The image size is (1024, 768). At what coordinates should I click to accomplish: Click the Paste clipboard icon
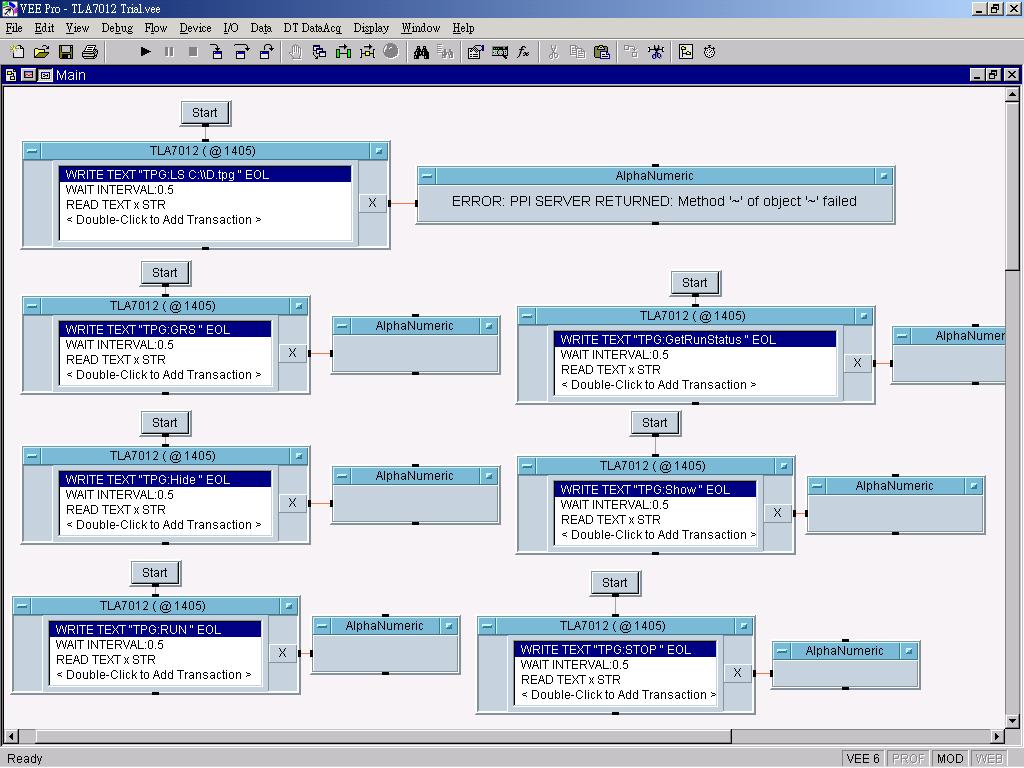coord(601,52)
